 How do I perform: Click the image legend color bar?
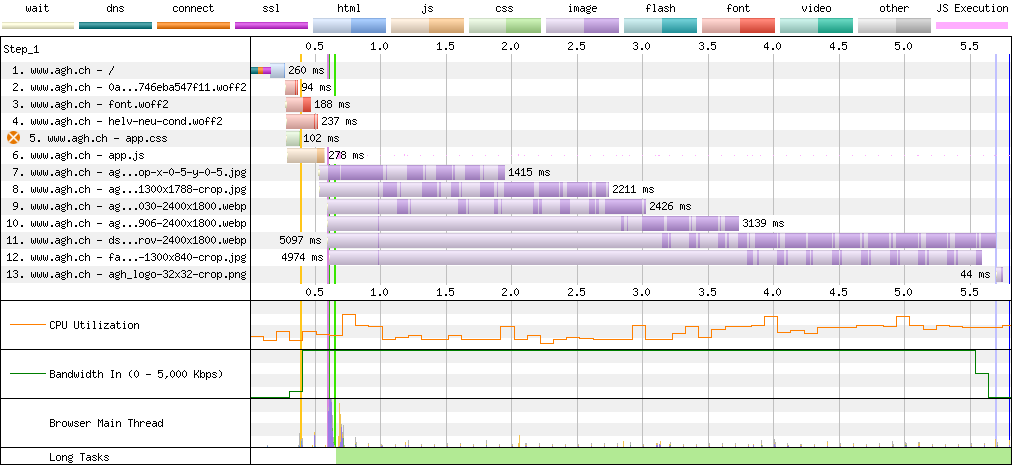tap(583, 26)
